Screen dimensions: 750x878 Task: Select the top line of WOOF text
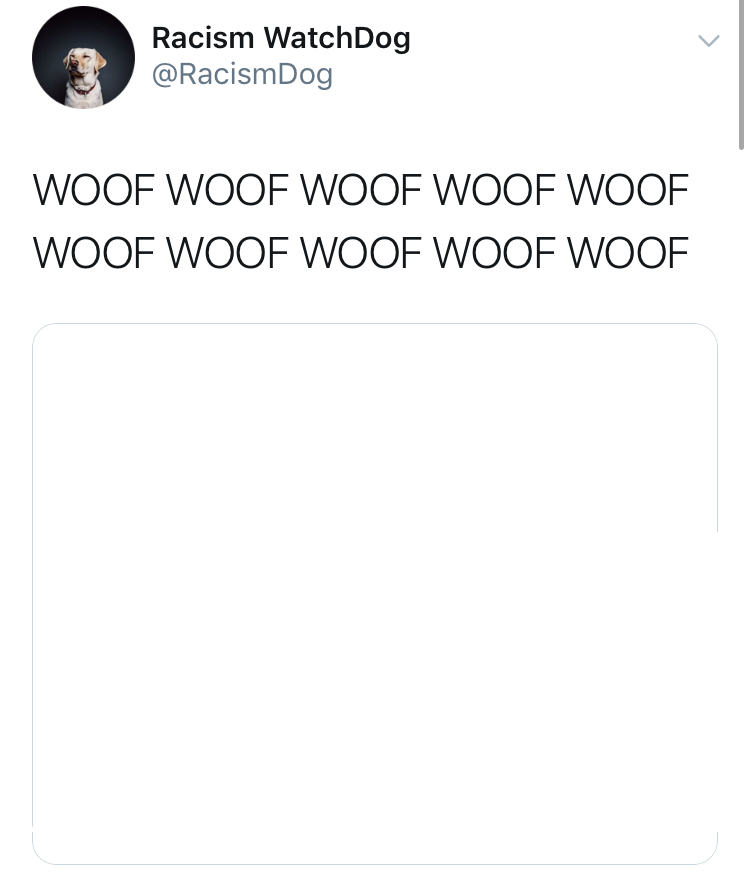tap(361, 190)
